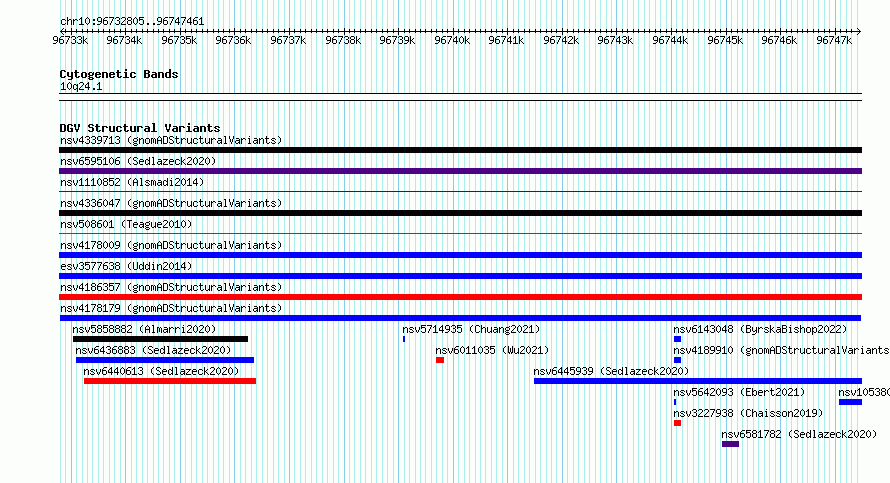The height and width of the screenshot is (483, 890).
Task: Click the purple block under nsv6581782
Action: [731, 444]
